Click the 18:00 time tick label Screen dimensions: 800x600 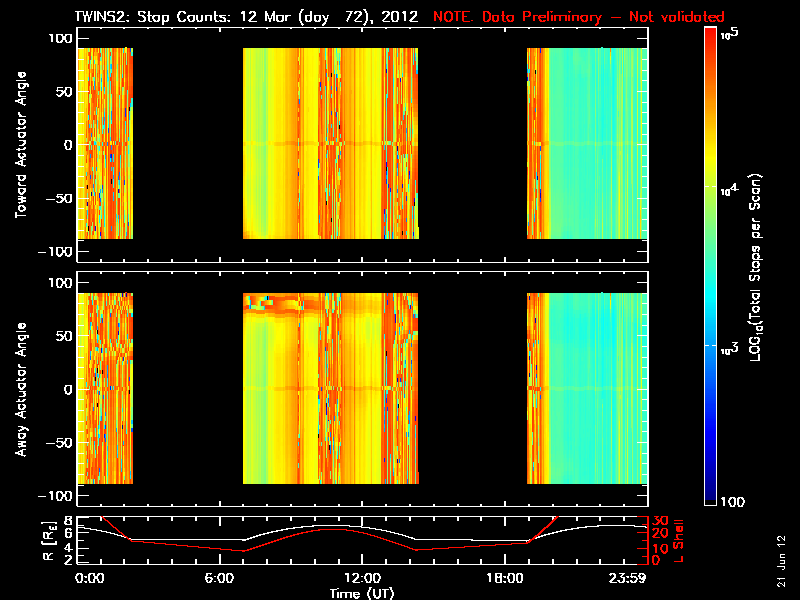pos(498,579)
